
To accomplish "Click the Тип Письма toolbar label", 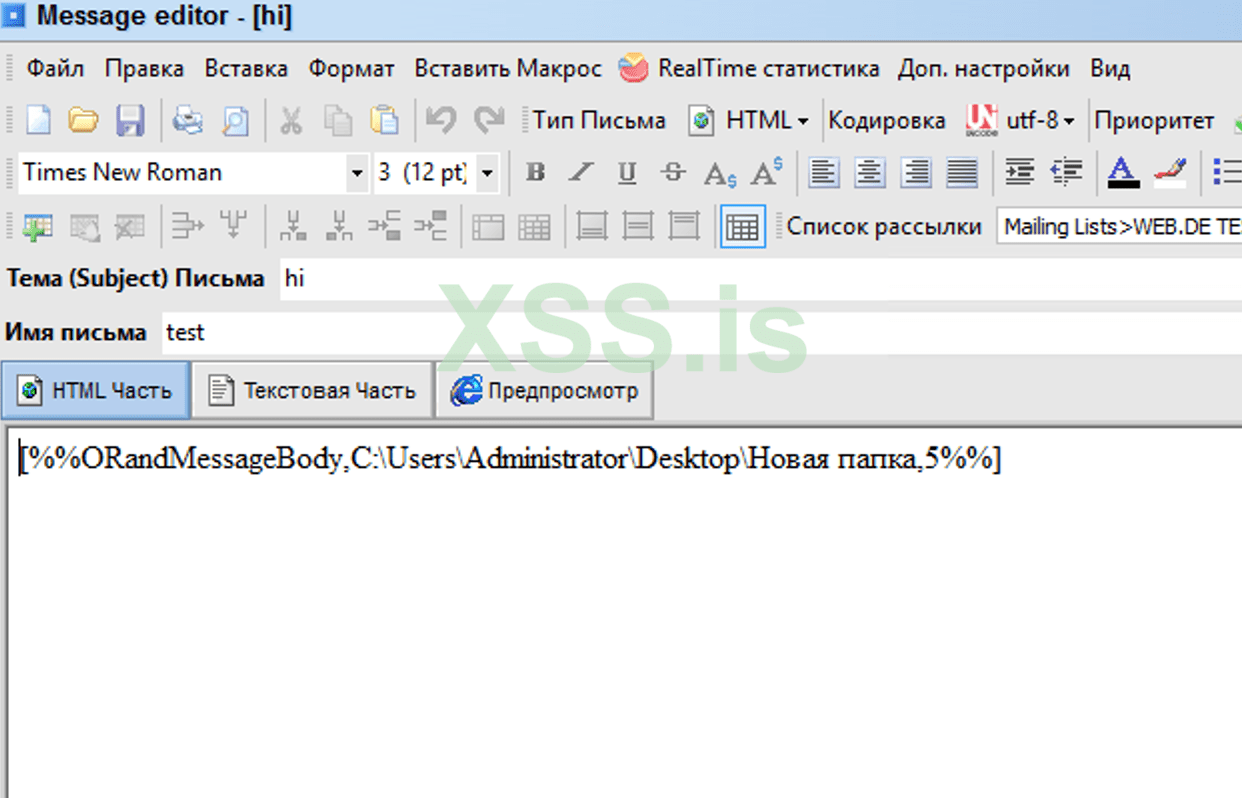I will (x=599, y=121).
